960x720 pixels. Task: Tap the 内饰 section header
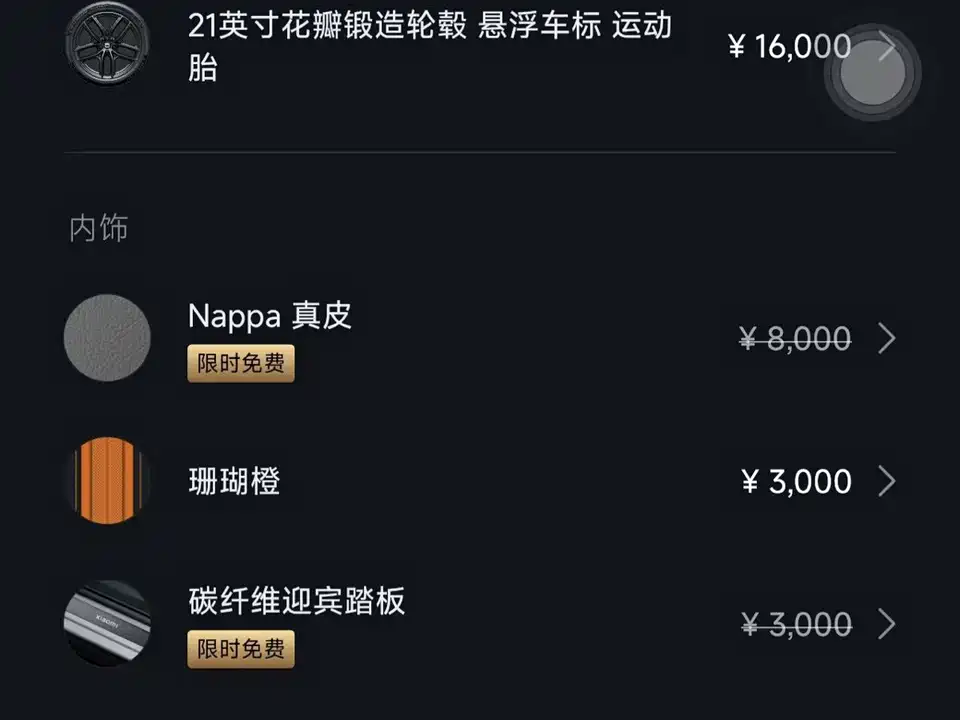[99, 228]
